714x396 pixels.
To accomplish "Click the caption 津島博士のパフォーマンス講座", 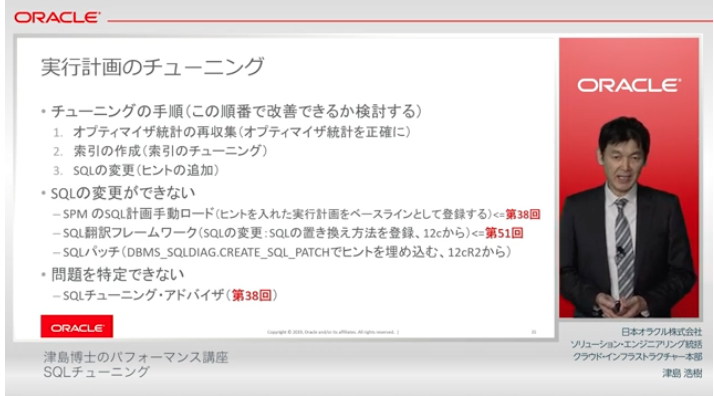I will (x=136, y=357).
